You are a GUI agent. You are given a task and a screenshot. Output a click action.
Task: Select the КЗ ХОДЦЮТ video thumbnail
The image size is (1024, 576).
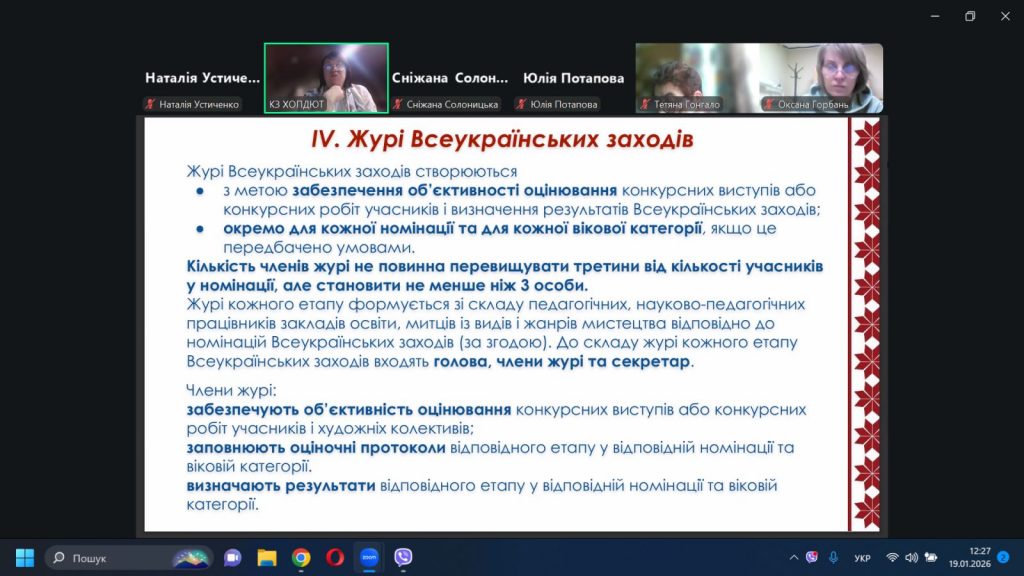pos(326,78)
